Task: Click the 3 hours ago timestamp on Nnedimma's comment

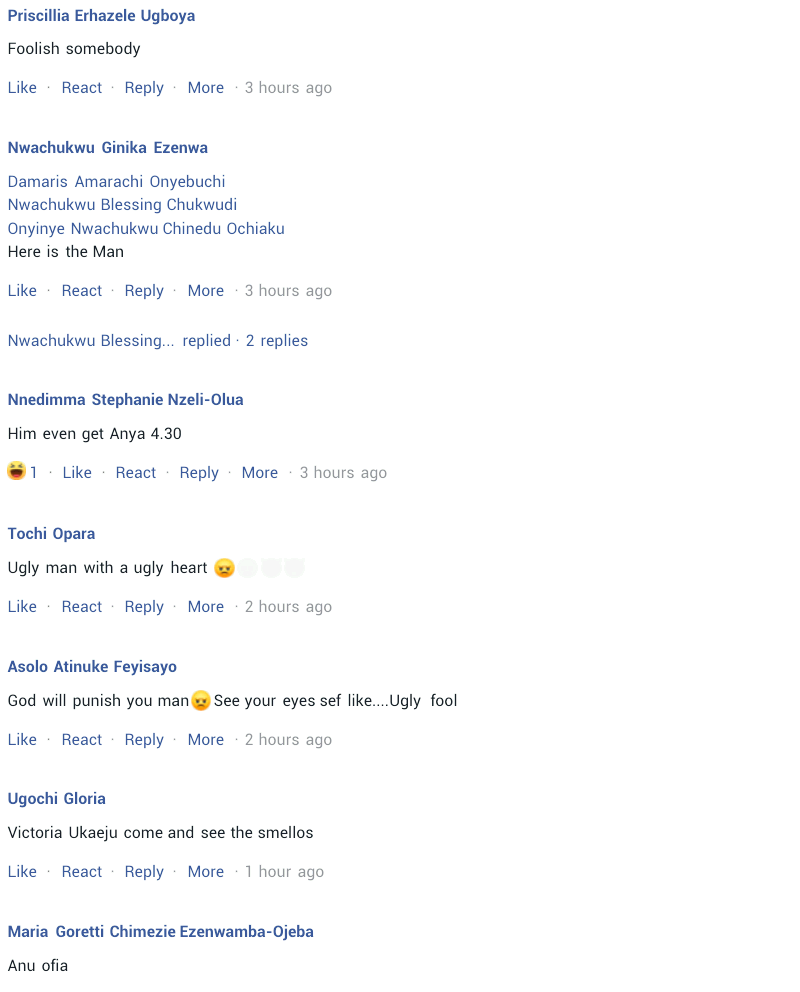Action: 343,473
